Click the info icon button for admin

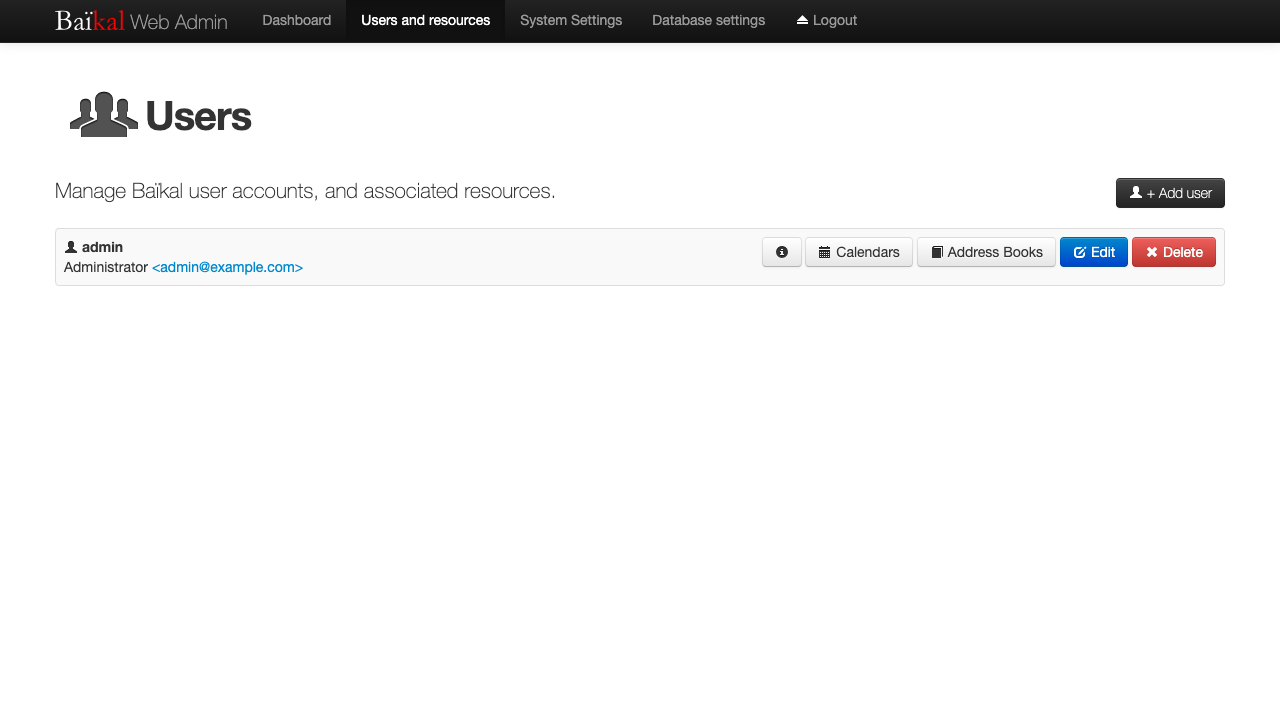[x=782, y=252]
